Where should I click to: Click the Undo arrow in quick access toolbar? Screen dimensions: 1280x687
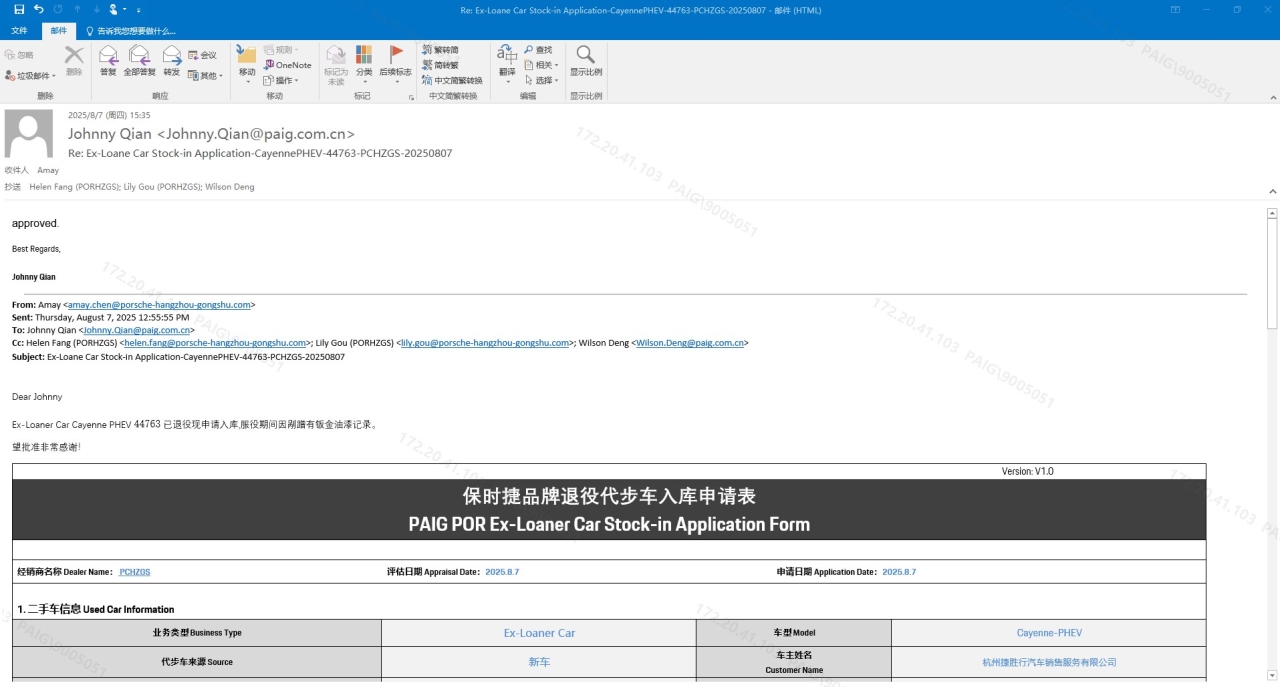[x=39, y=9]
